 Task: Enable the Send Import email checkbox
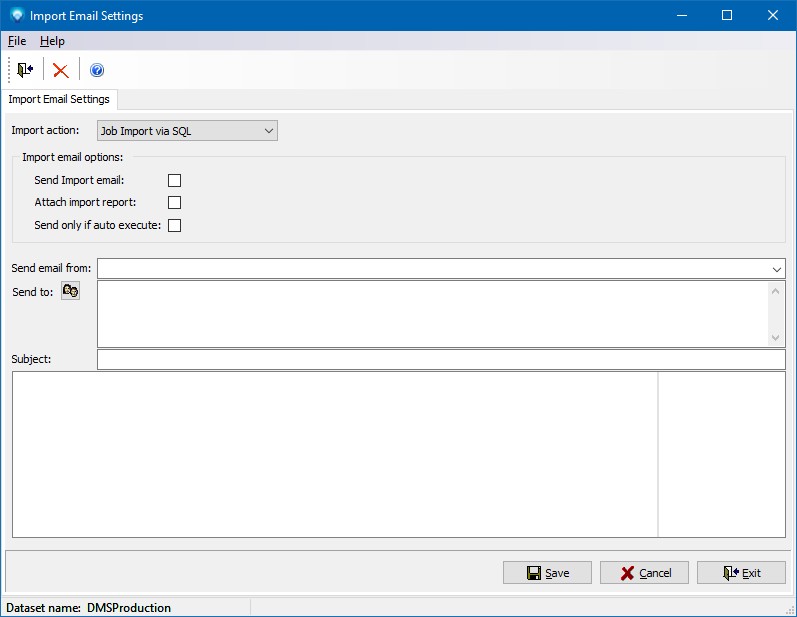pyautogui.click(x=175, y=181)
